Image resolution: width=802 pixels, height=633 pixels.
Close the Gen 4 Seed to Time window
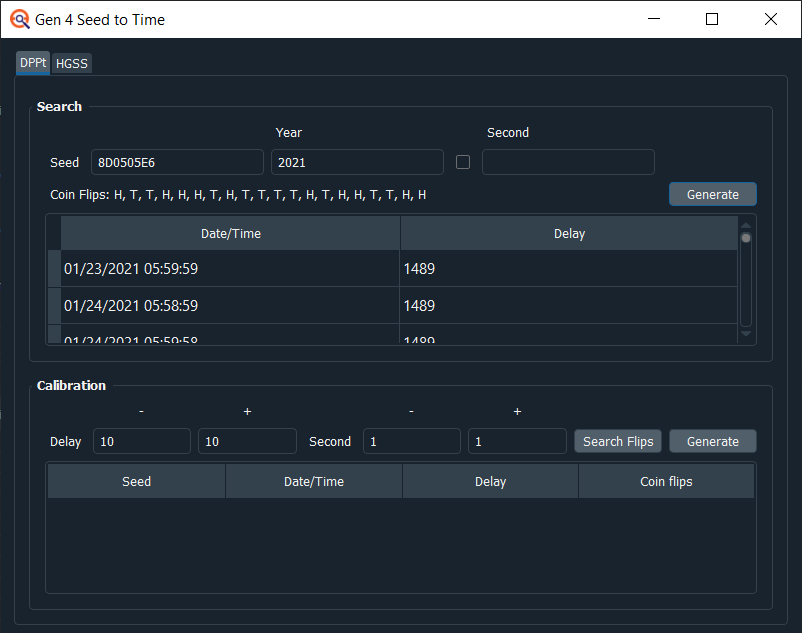[770, 19]
